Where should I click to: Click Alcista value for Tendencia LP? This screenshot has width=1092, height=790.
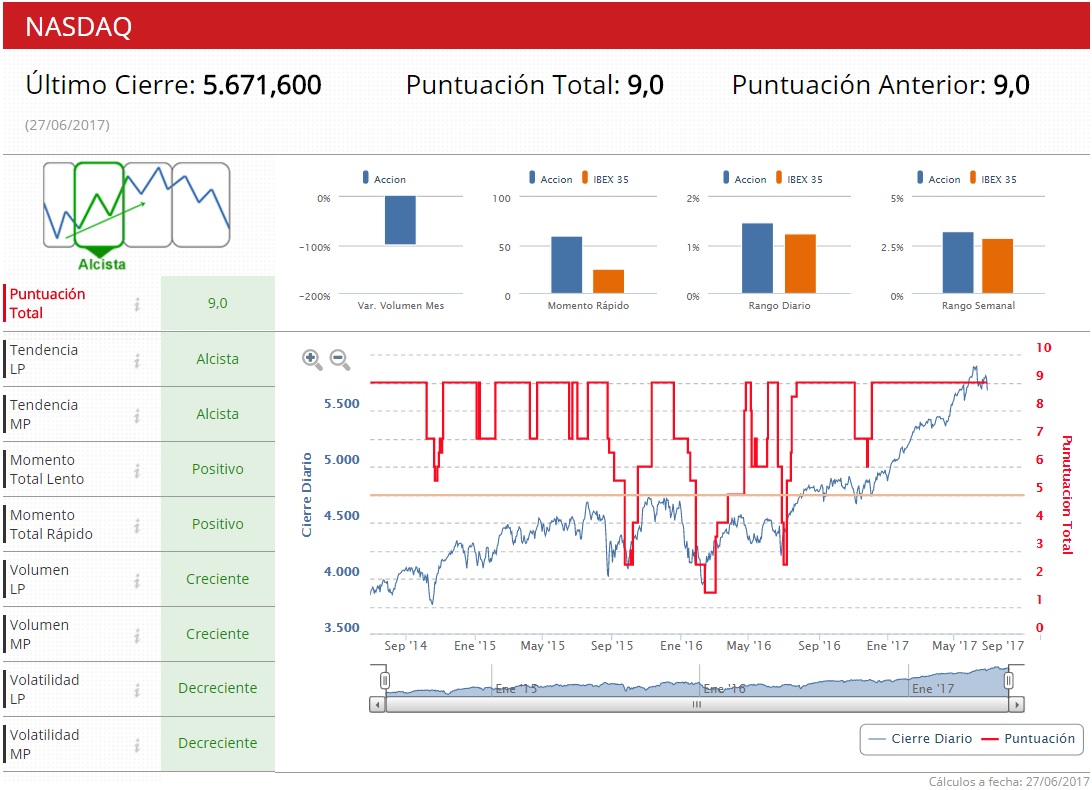(x=217, y=359)
